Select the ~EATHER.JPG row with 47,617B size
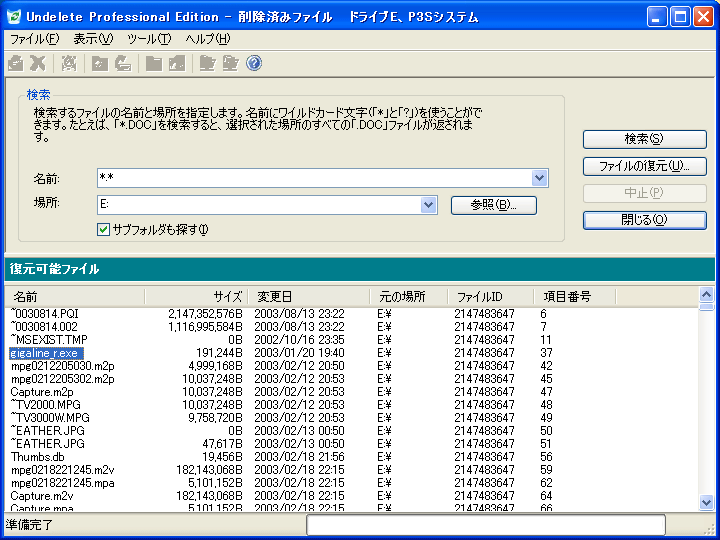Screen dimensions: 720x540 click(x=48, y=444)
